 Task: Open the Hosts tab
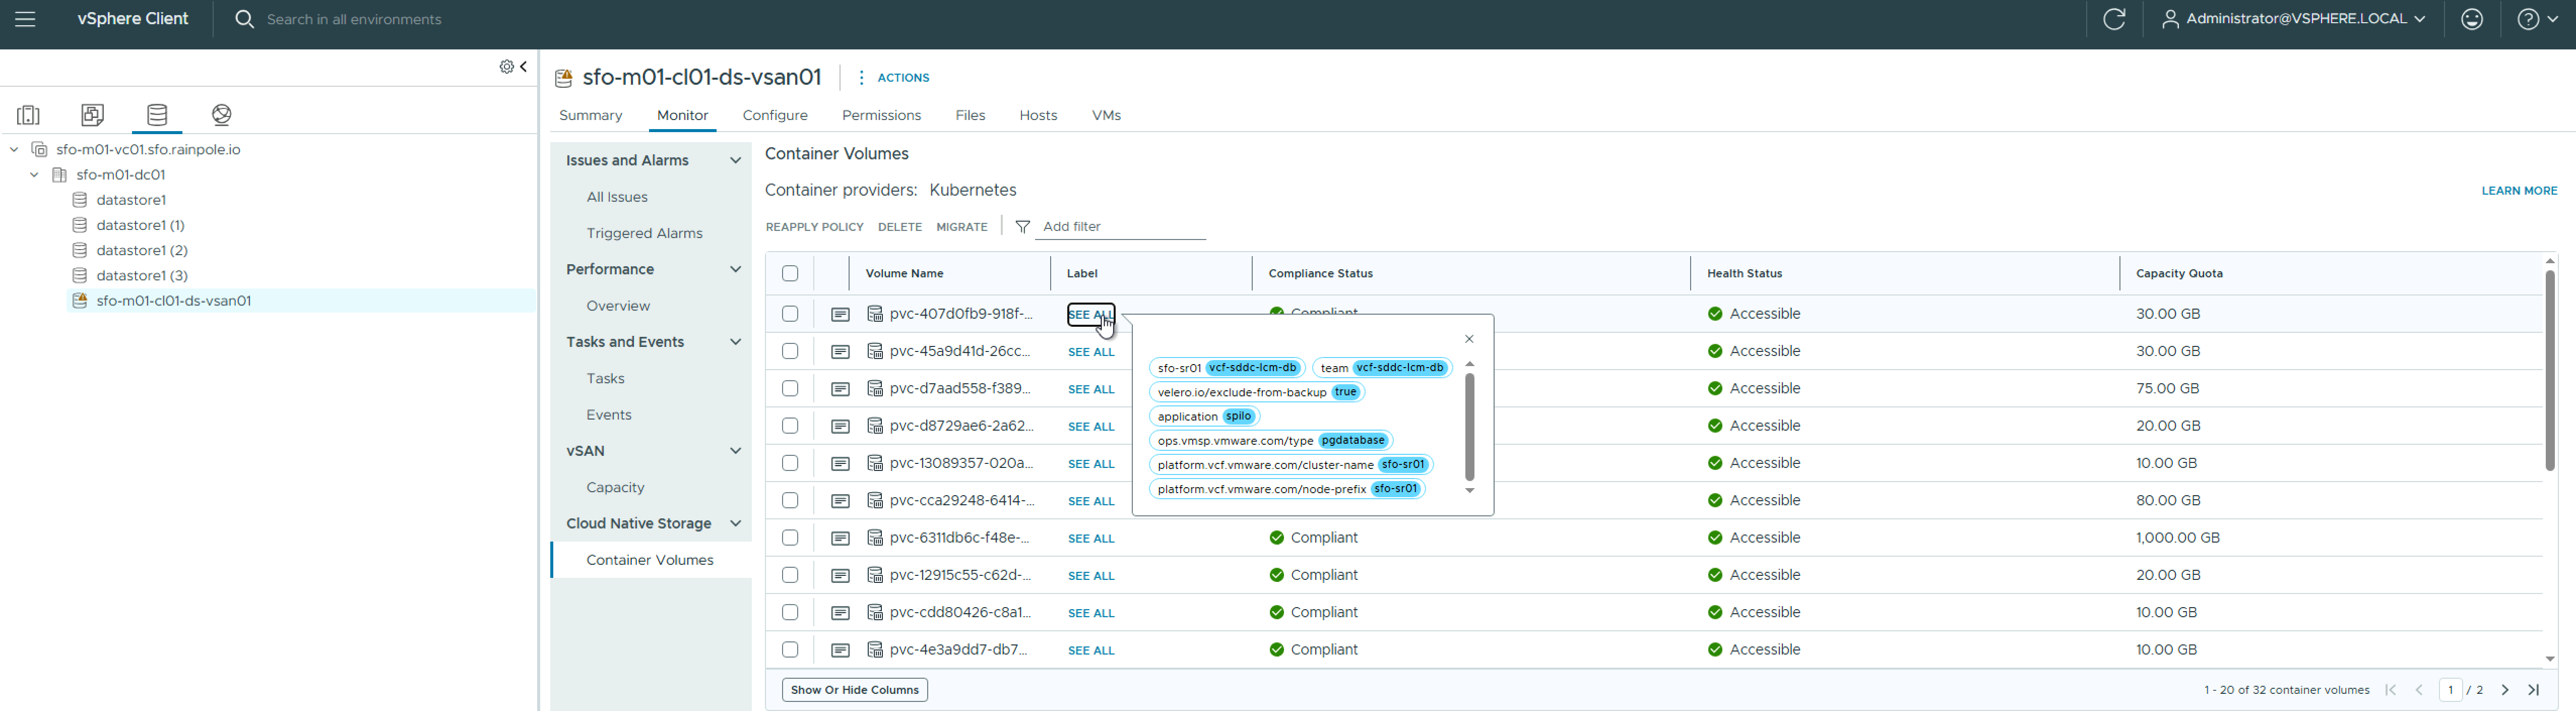coord(1038,115)
